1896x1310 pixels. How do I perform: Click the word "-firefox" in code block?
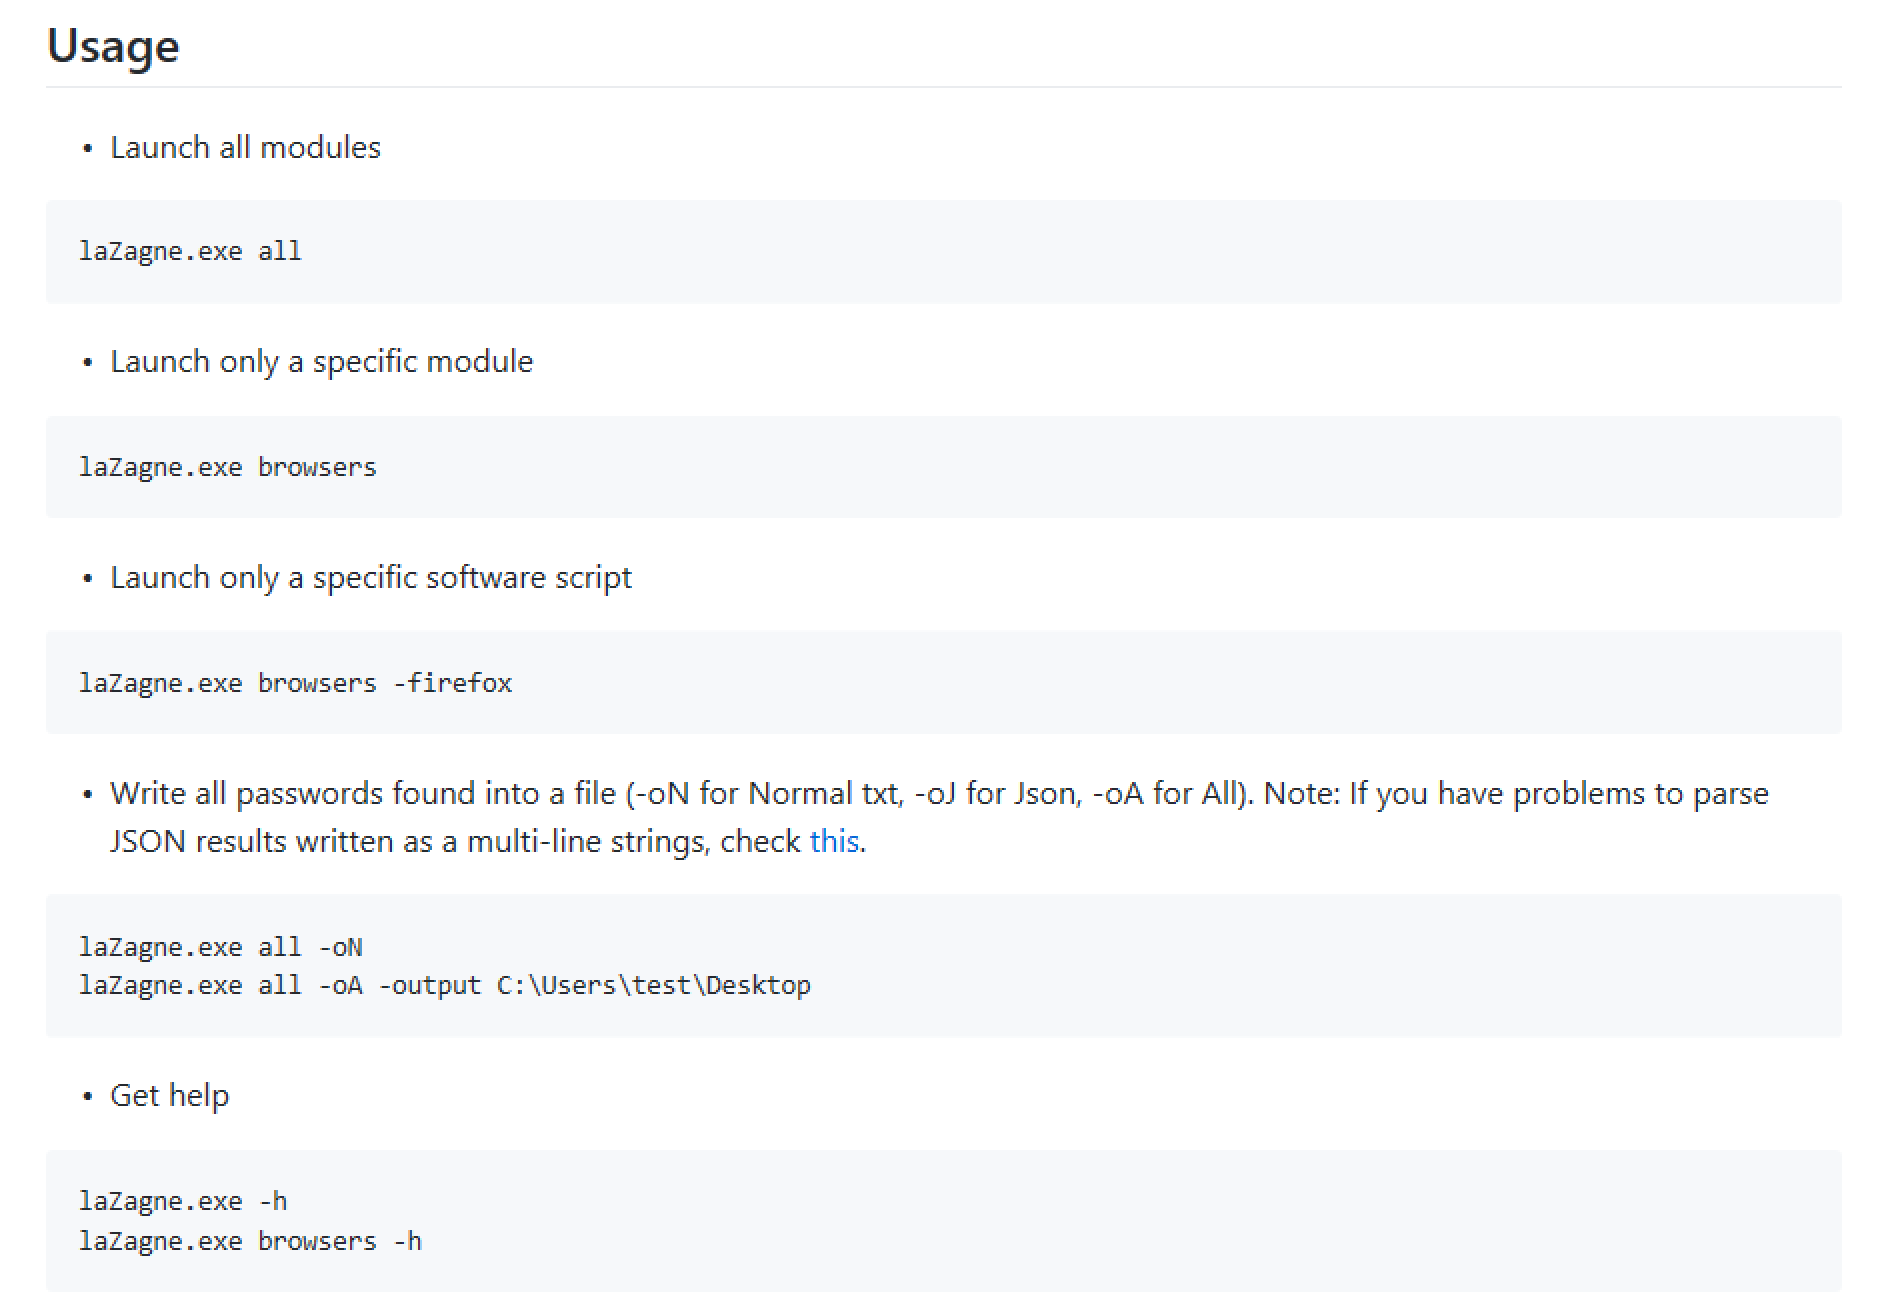pyautogui.click(x=453, y=683)
